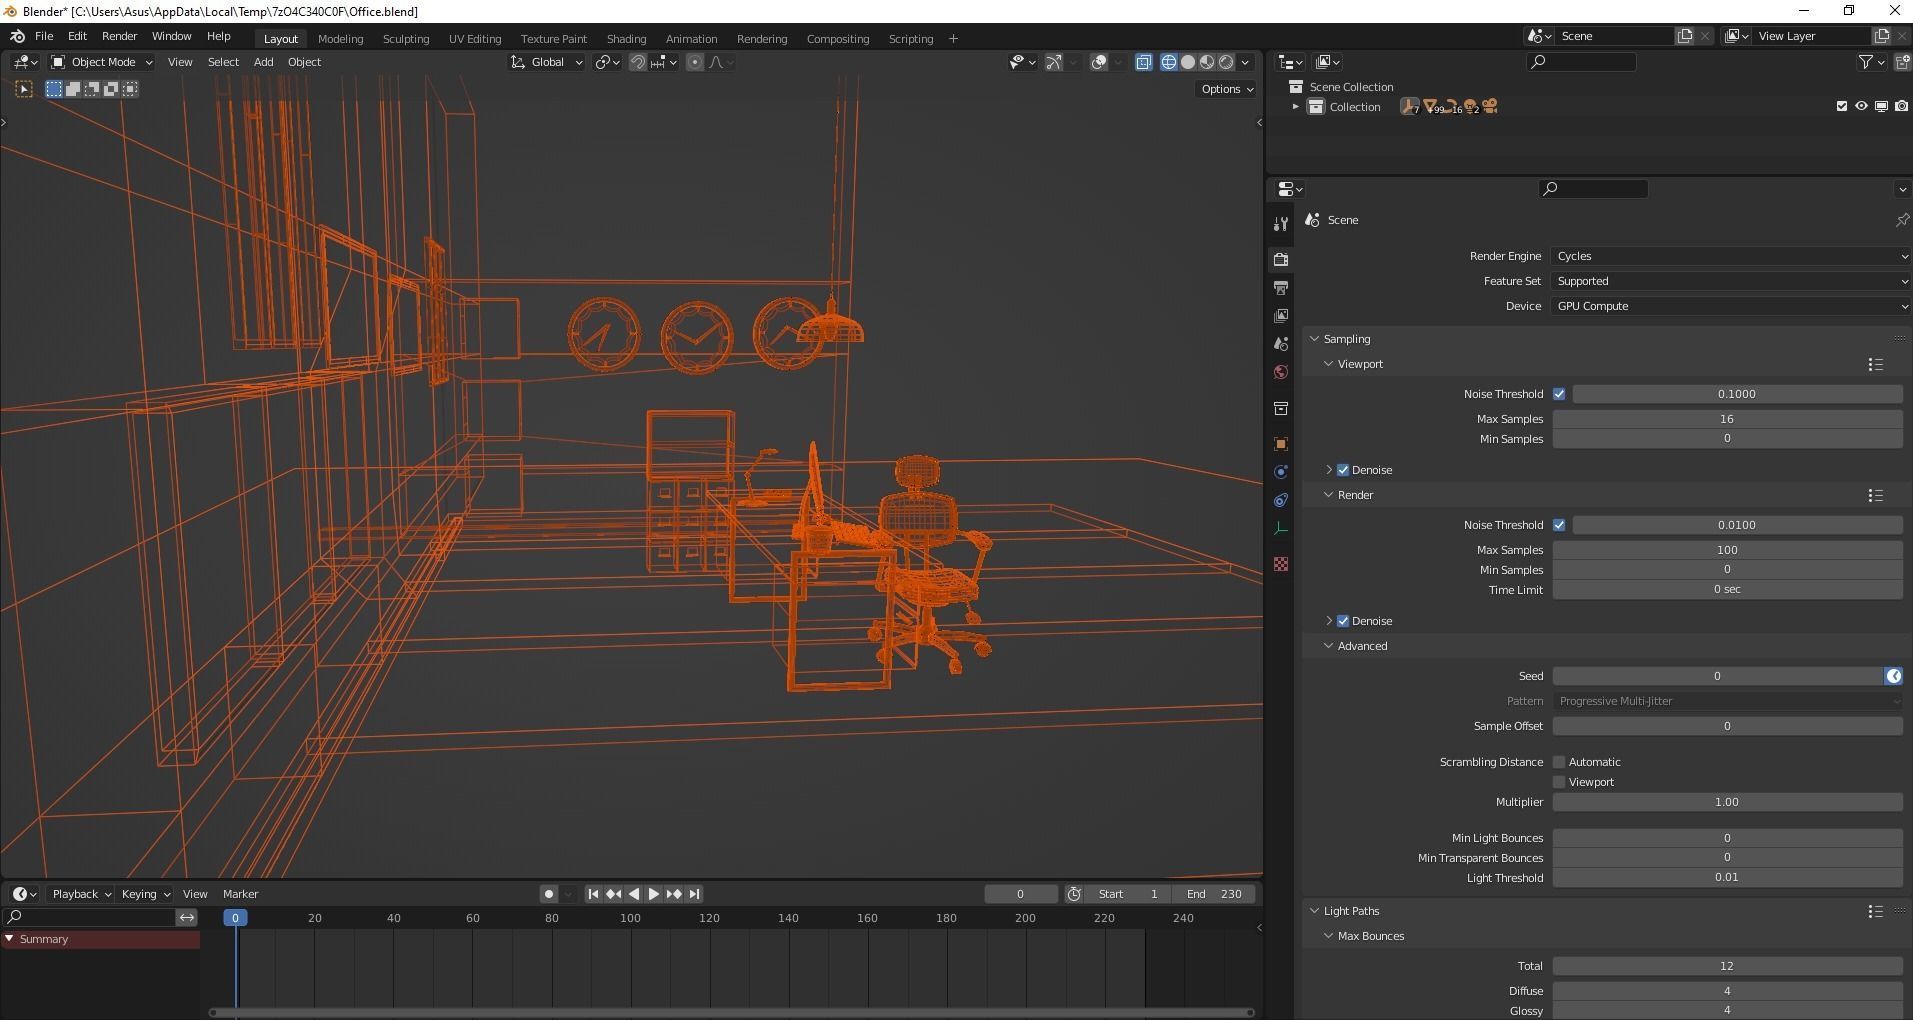Switch to the Compositing workspace tab
The height and width of the screenshot is (1020, 1913).
[x=837, y=39]
